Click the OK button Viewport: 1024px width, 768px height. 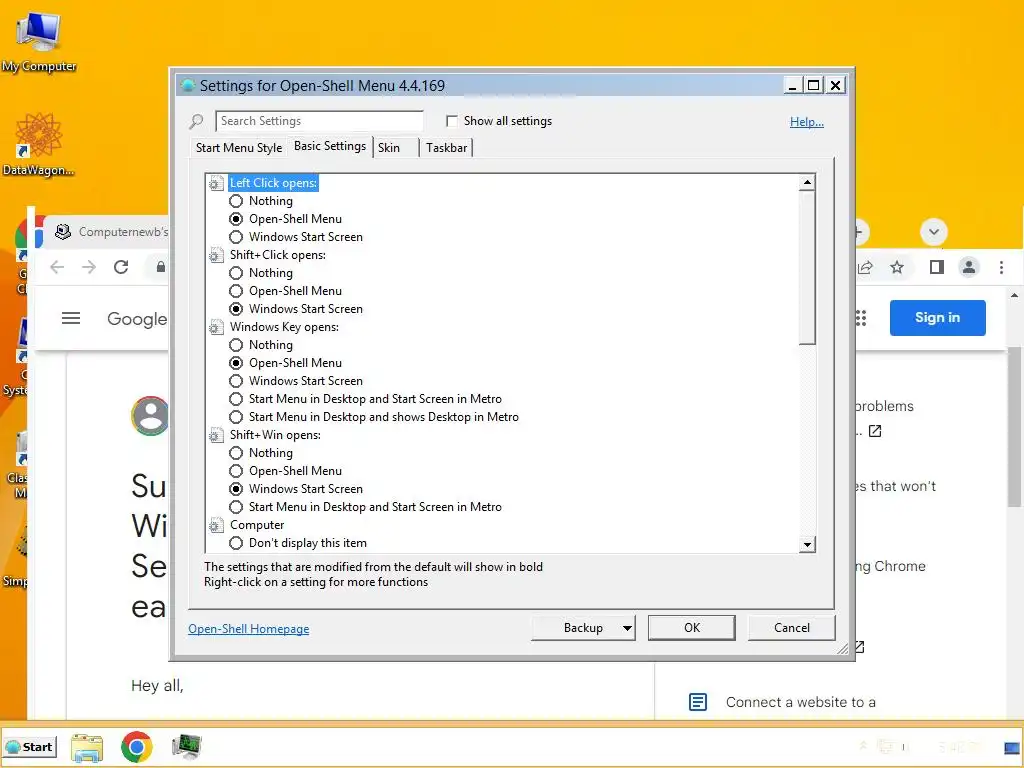[692, 628]
